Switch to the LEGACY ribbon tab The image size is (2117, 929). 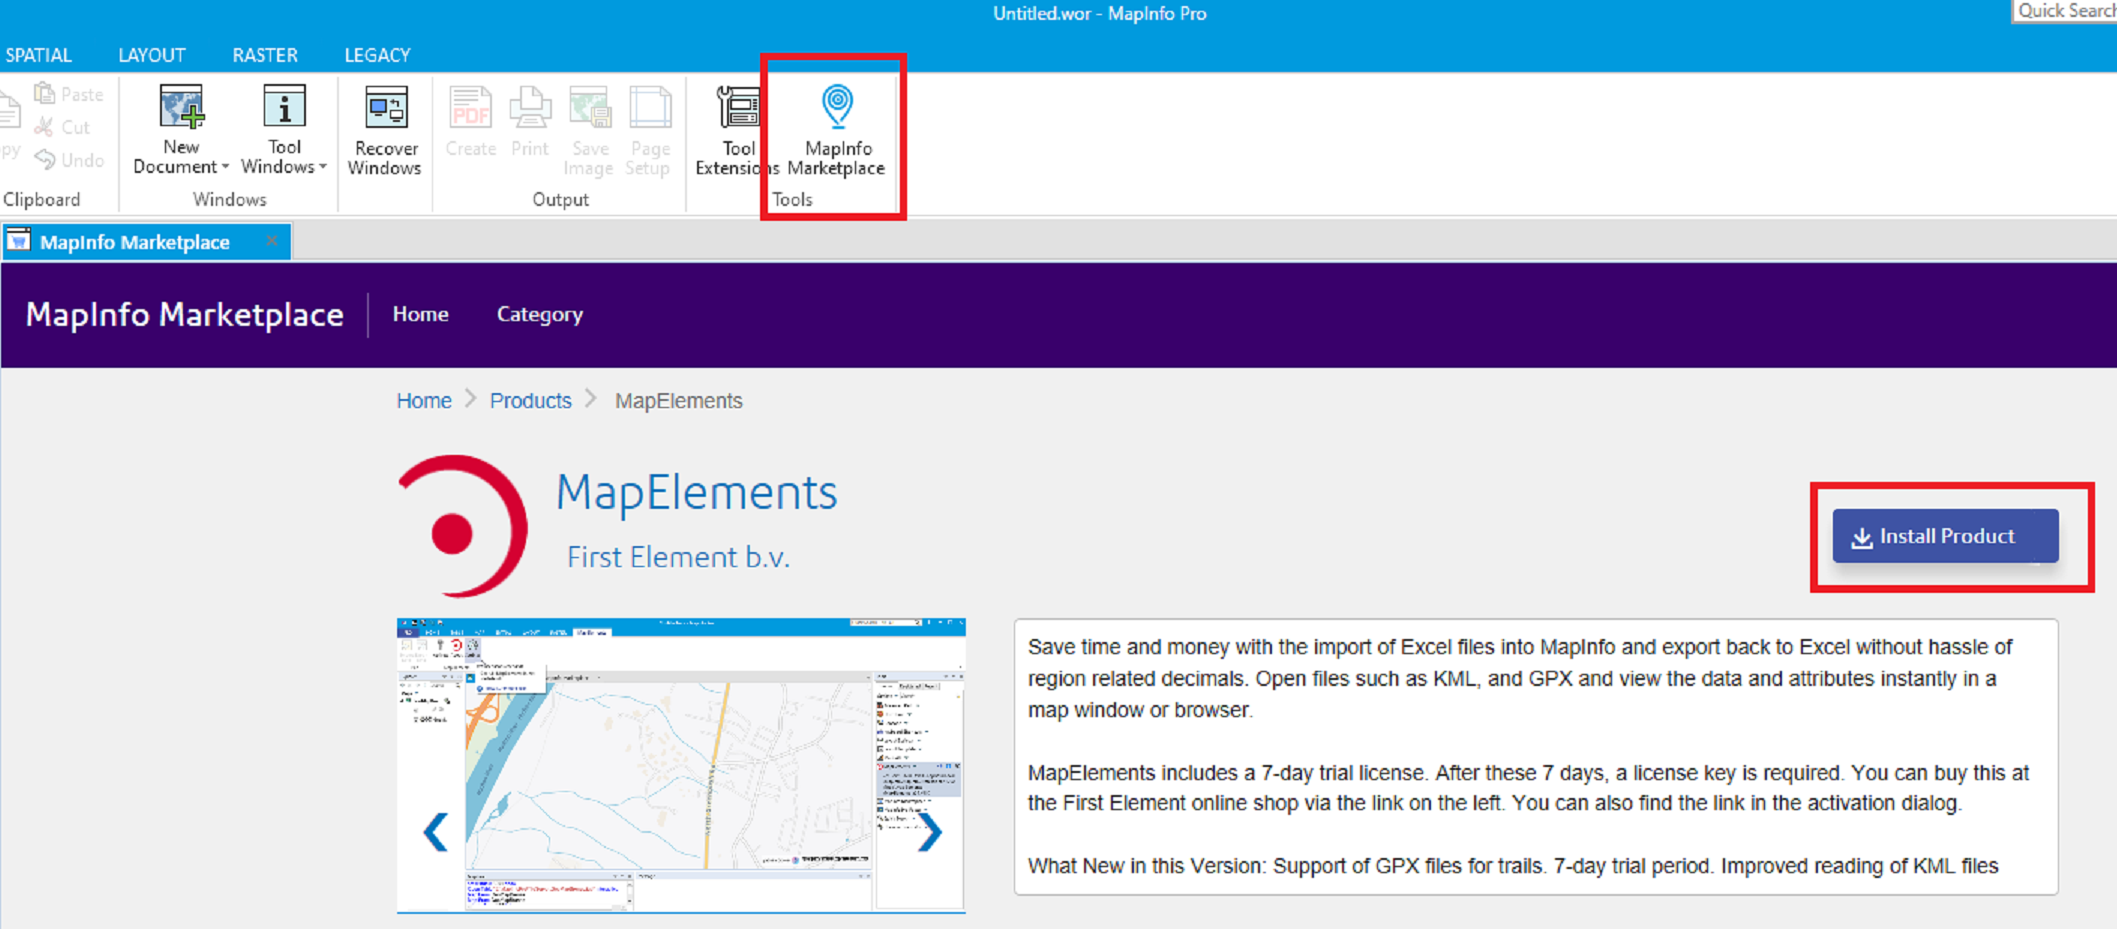376,55
